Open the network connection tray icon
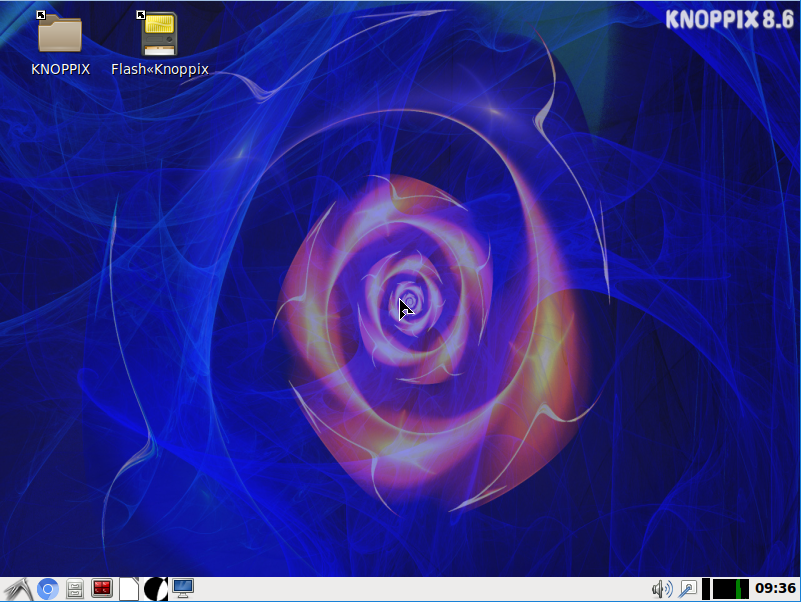 tap(687, 589)
